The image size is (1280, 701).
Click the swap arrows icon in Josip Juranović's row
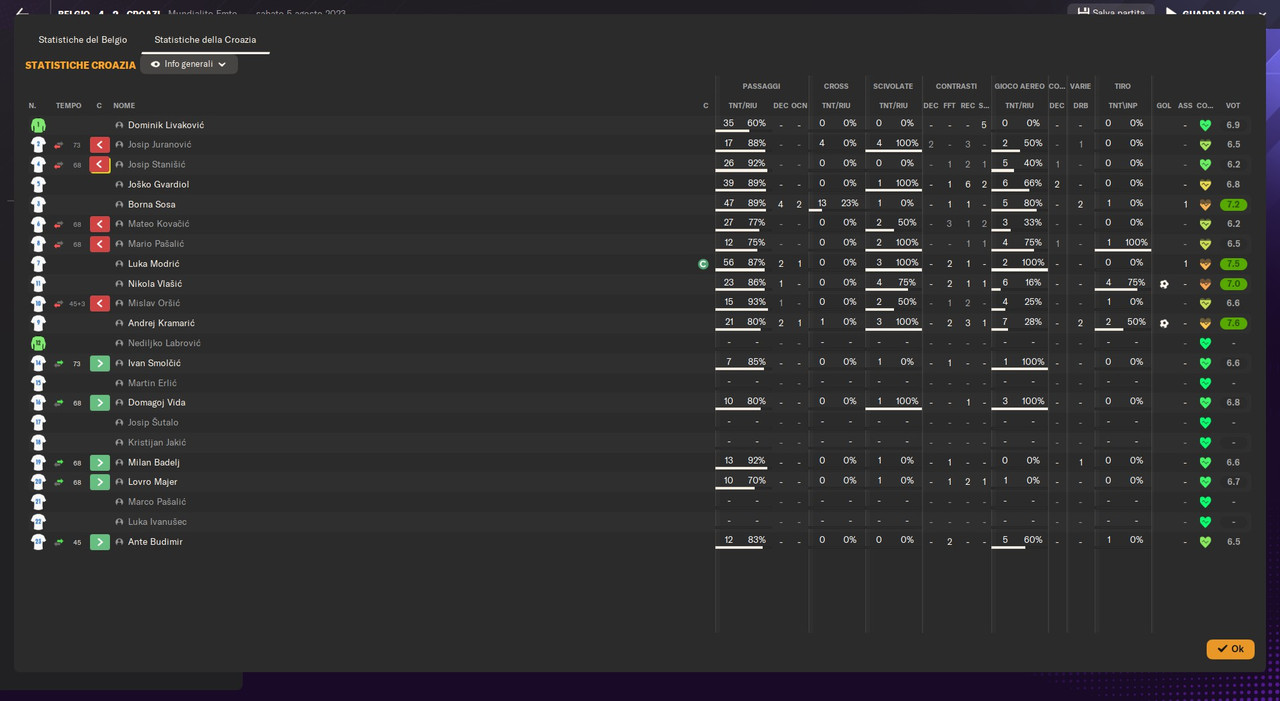point(58,145)
